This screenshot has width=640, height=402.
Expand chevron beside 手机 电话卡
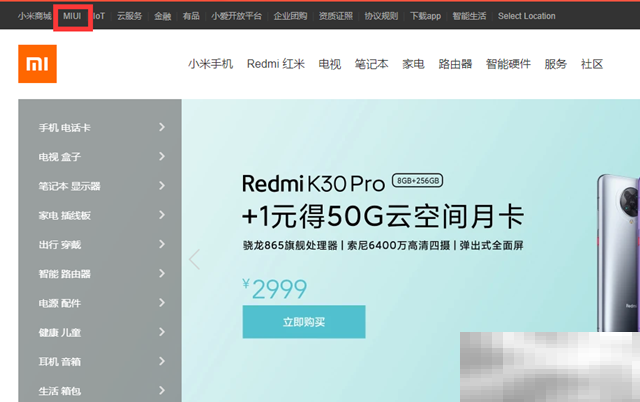coord(162,127)
